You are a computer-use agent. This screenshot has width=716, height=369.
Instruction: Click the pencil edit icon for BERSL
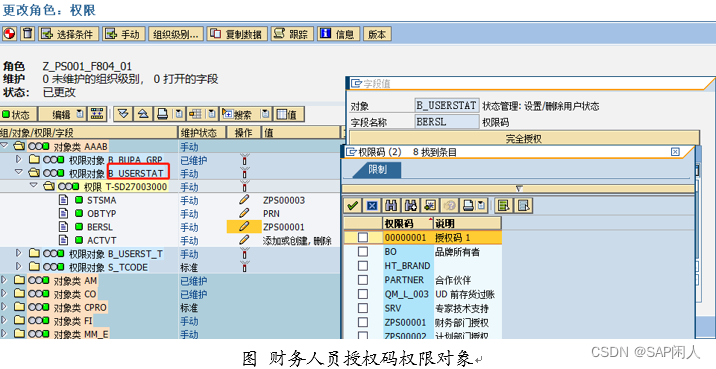(244, 227)
